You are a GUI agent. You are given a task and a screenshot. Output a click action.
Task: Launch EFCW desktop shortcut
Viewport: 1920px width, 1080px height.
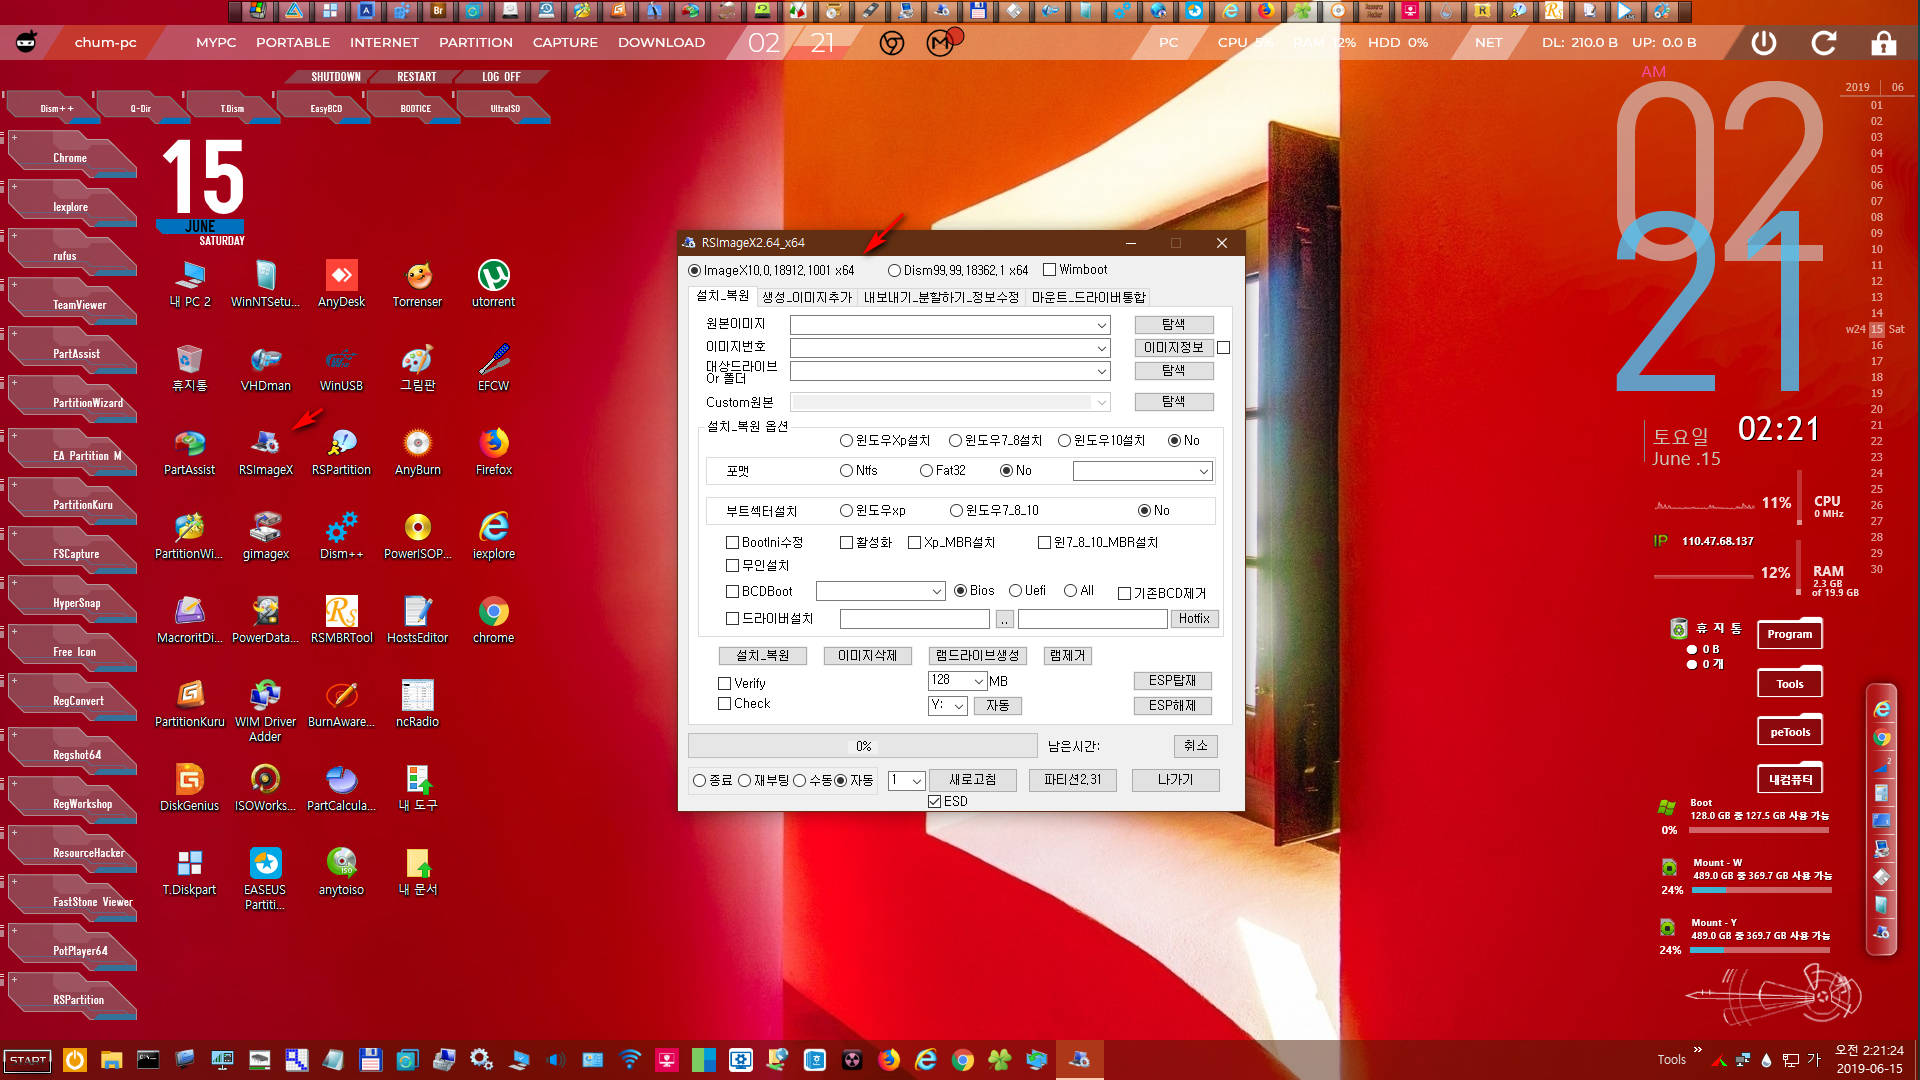[493, 367]
